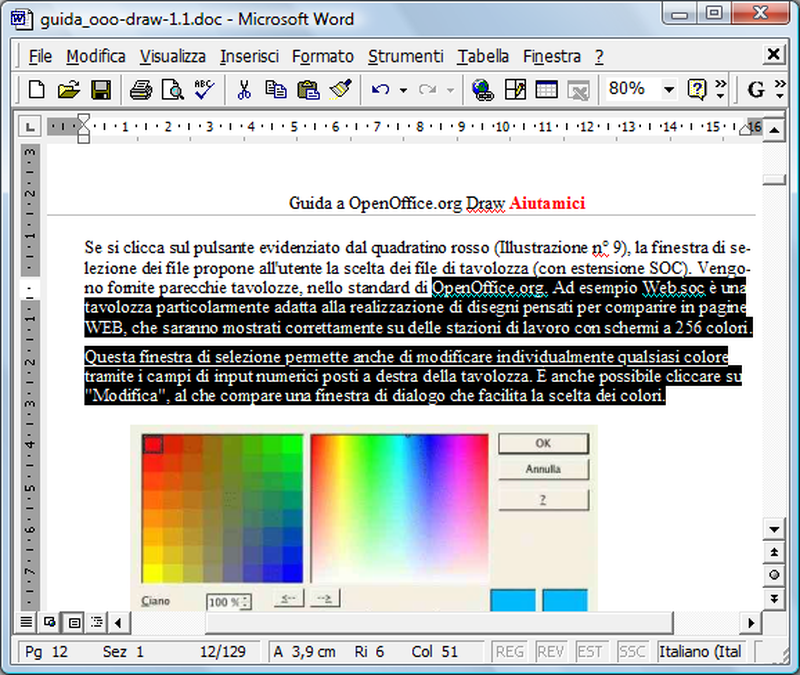800x675 pixels.
Task: Toggle SSC overtype mode indicator
Action: (632, 652)
